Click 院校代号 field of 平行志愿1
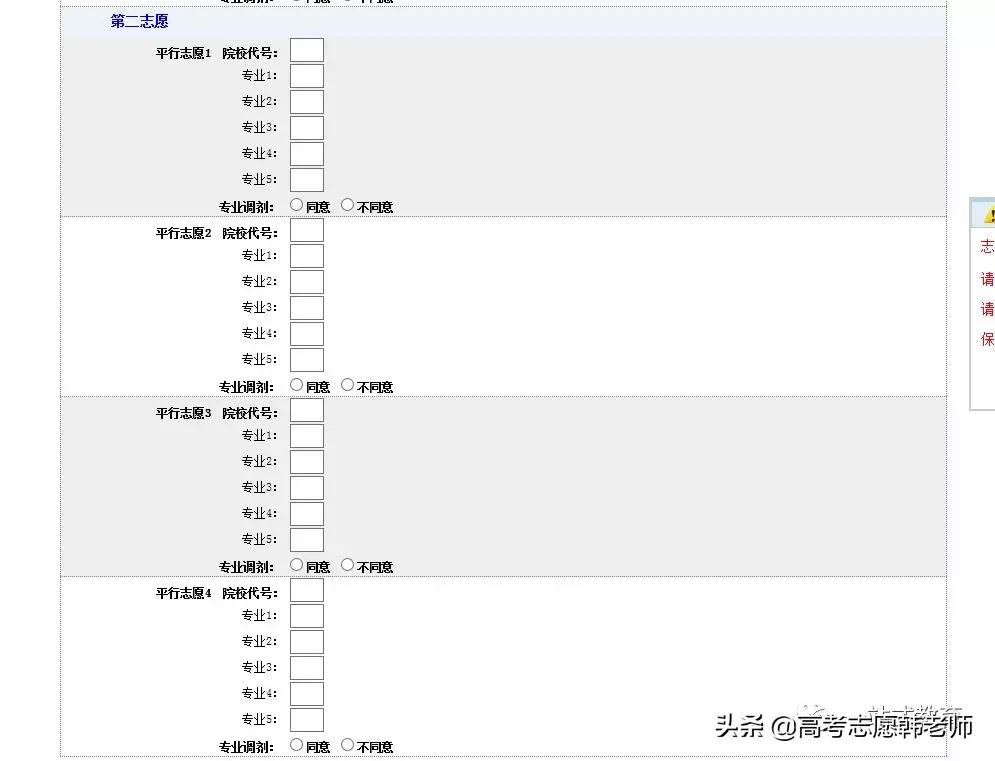The image size is (995, 761). coord(306,49)
